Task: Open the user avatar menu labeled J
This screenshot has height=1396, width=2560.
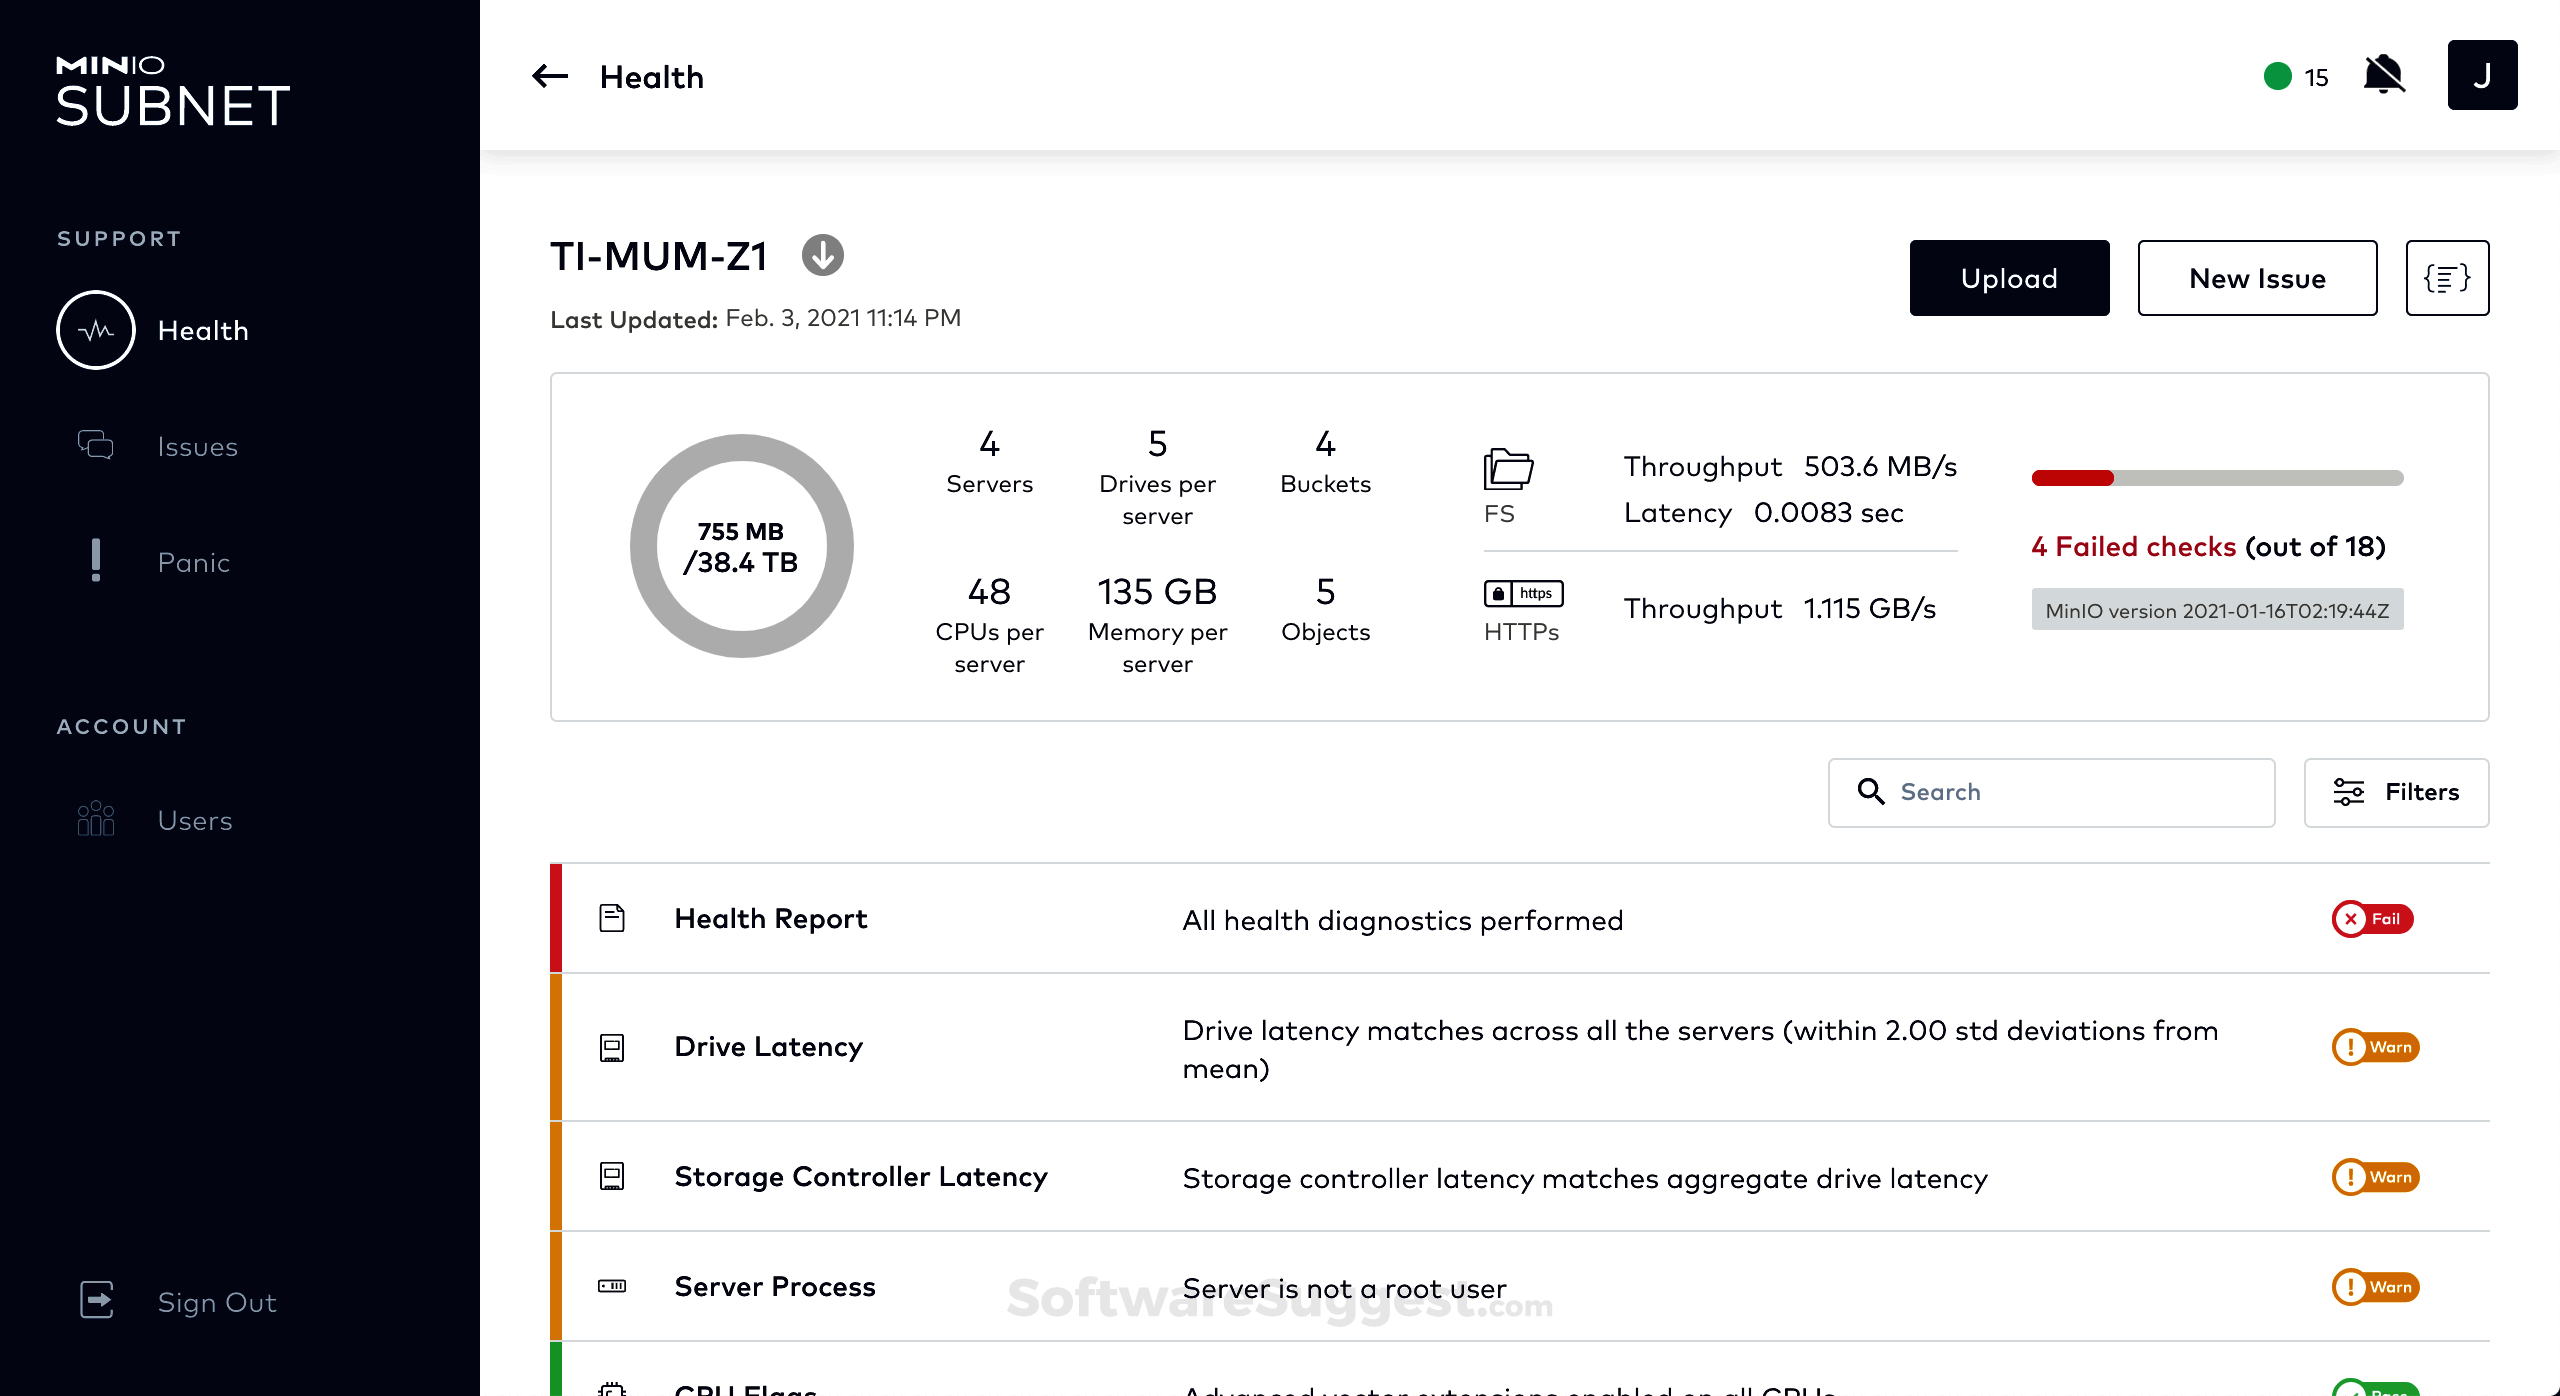Action: 2482,74
